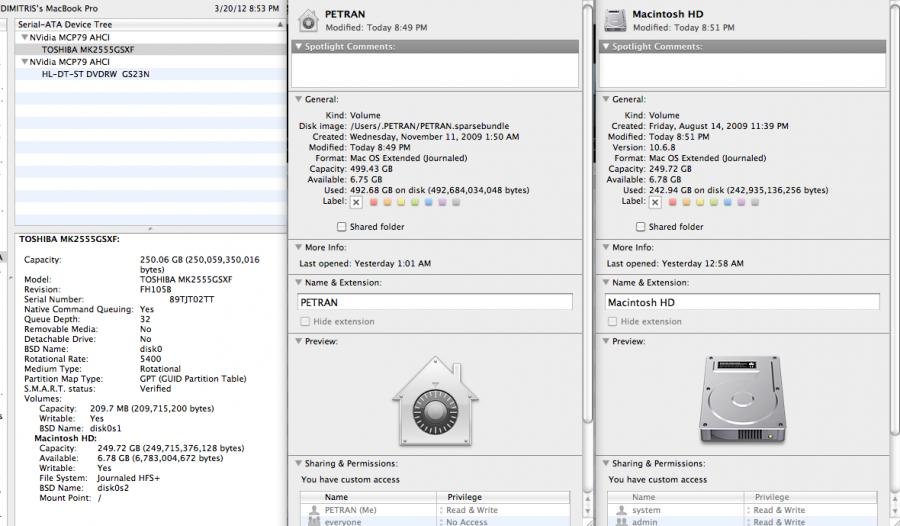The image size is (900, 526).
Task: Collapse second NVidia MCP79 AHCI node above DVDRW
Action: (x=25, y=62)
